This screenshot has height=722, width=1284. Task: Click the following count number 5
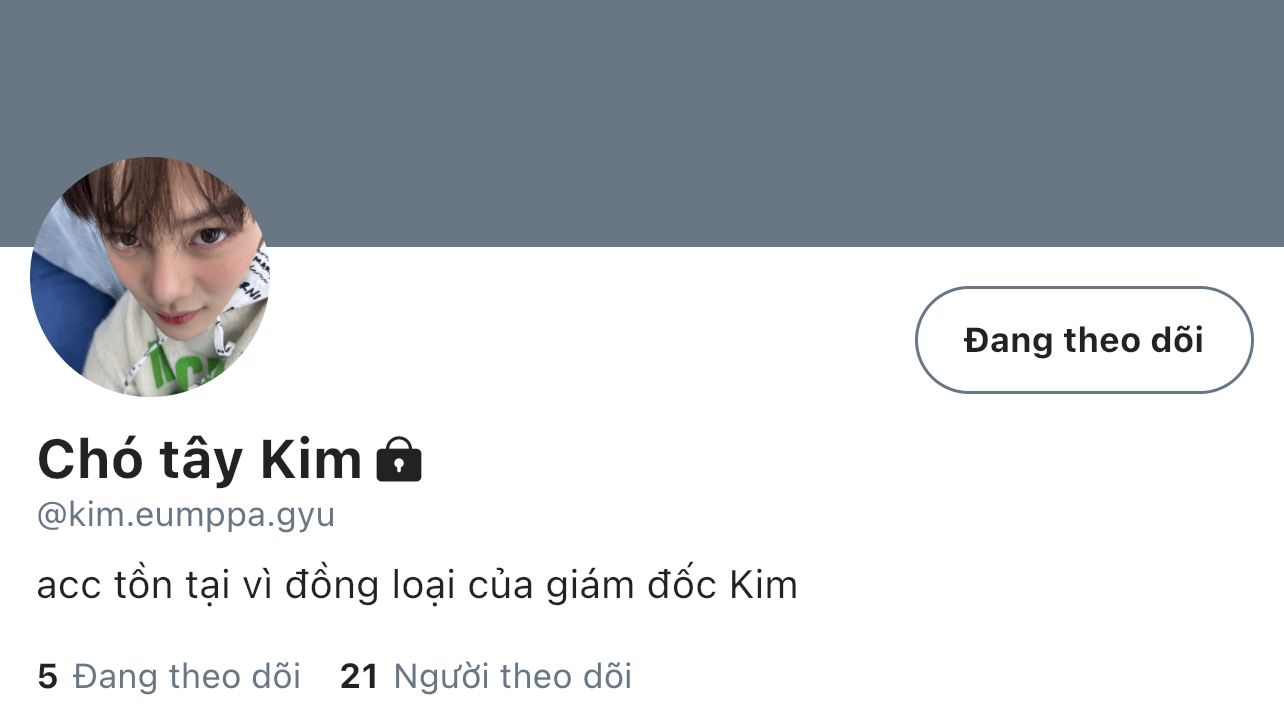[47, 677]
